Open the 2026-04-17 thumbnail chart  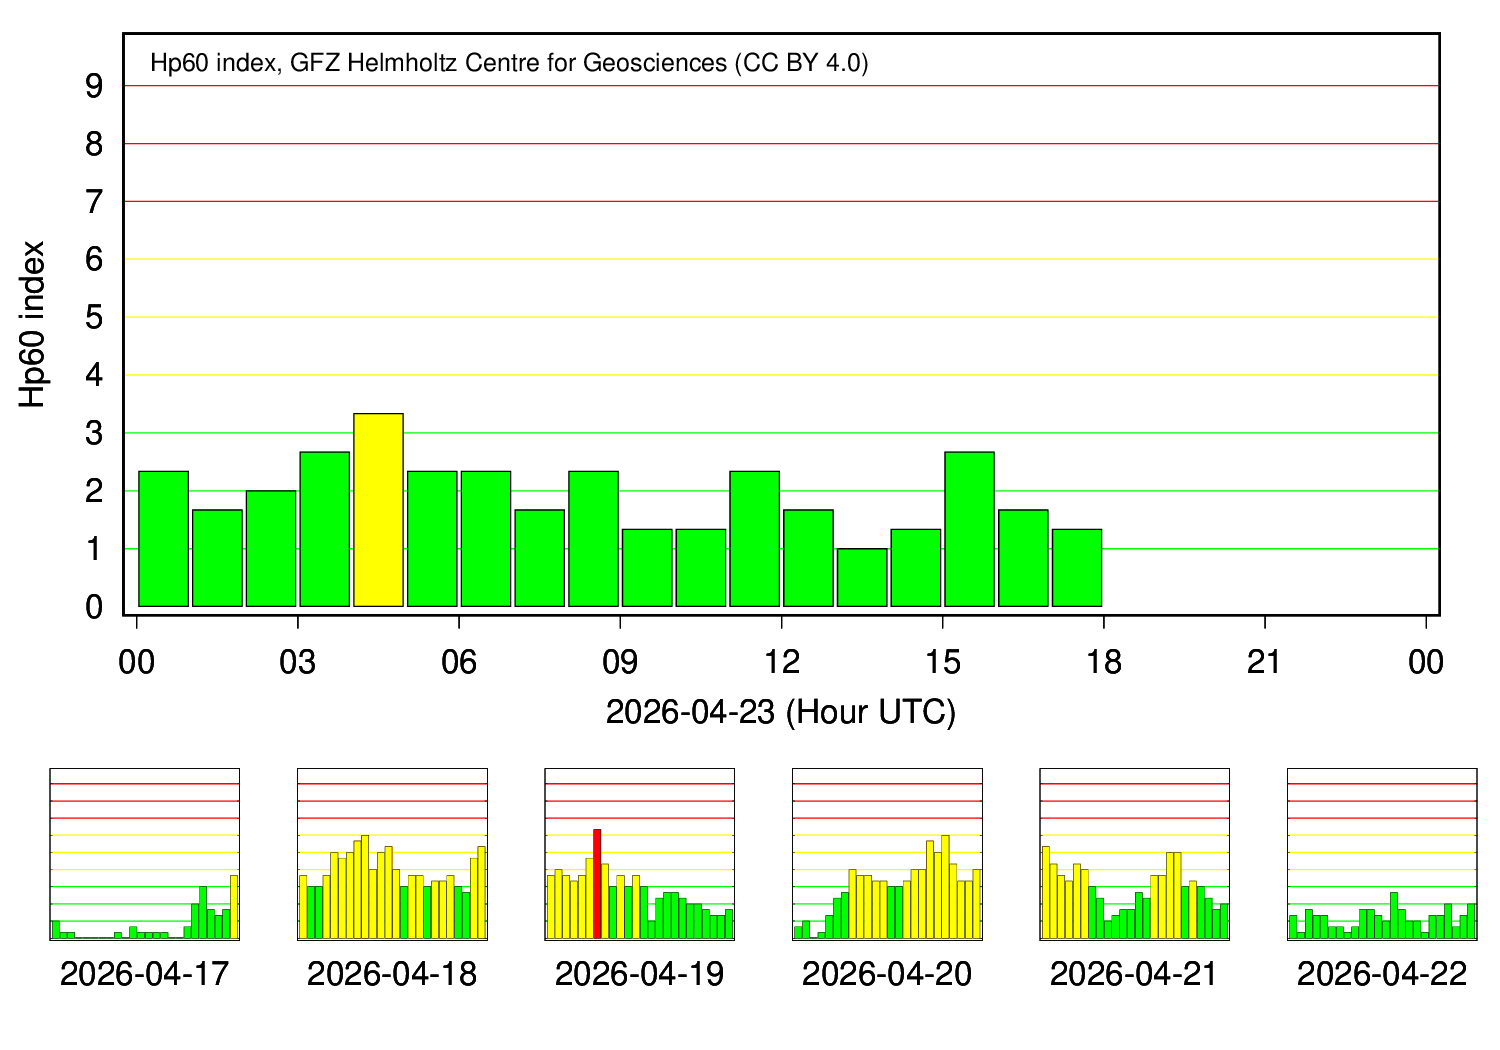144,854
